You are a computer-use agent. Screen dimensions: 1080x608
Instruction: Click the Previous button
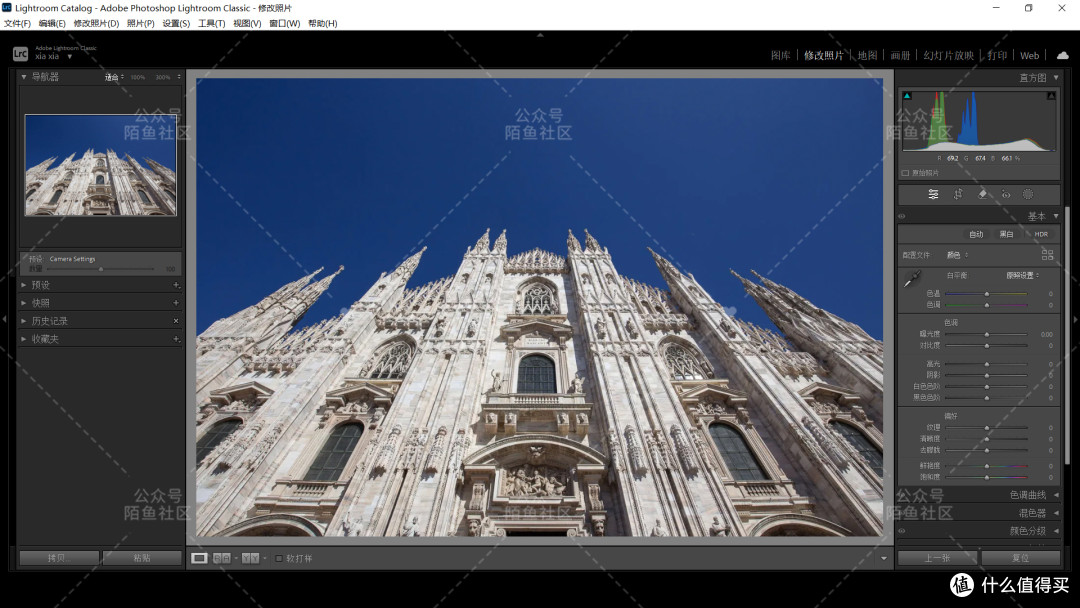pyautogui.click(x=937, y=558)
